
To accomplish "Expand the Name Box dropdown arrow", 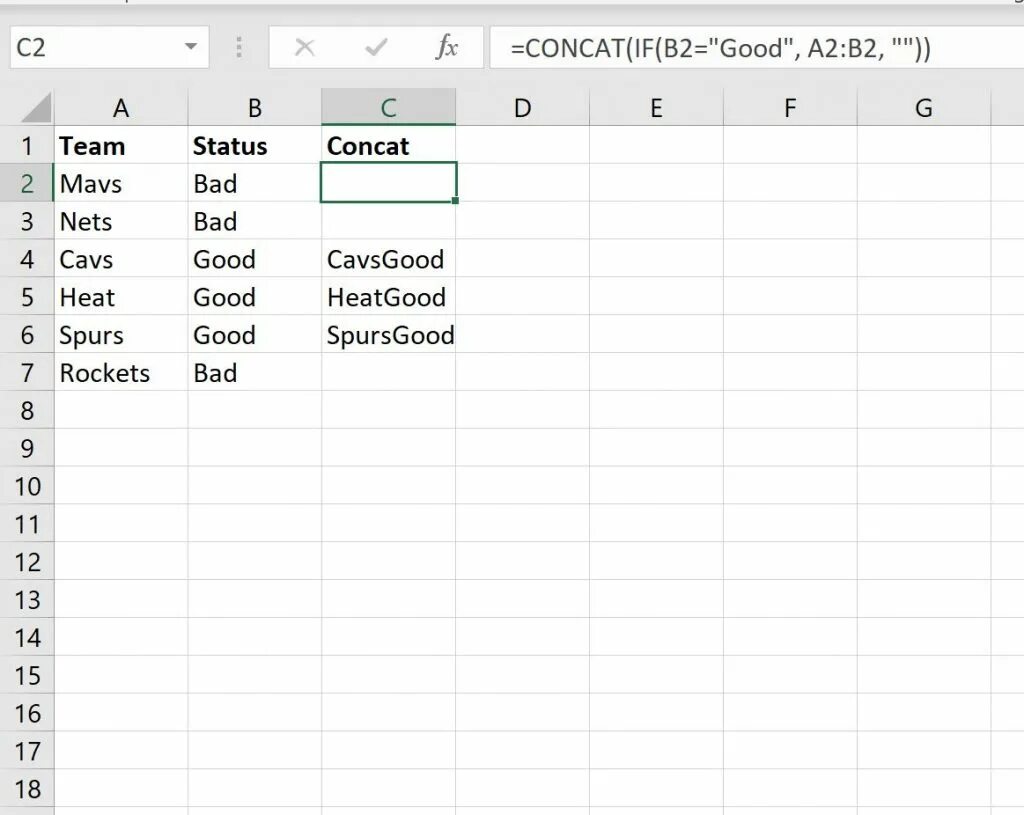I will click(x=191, y=47).
